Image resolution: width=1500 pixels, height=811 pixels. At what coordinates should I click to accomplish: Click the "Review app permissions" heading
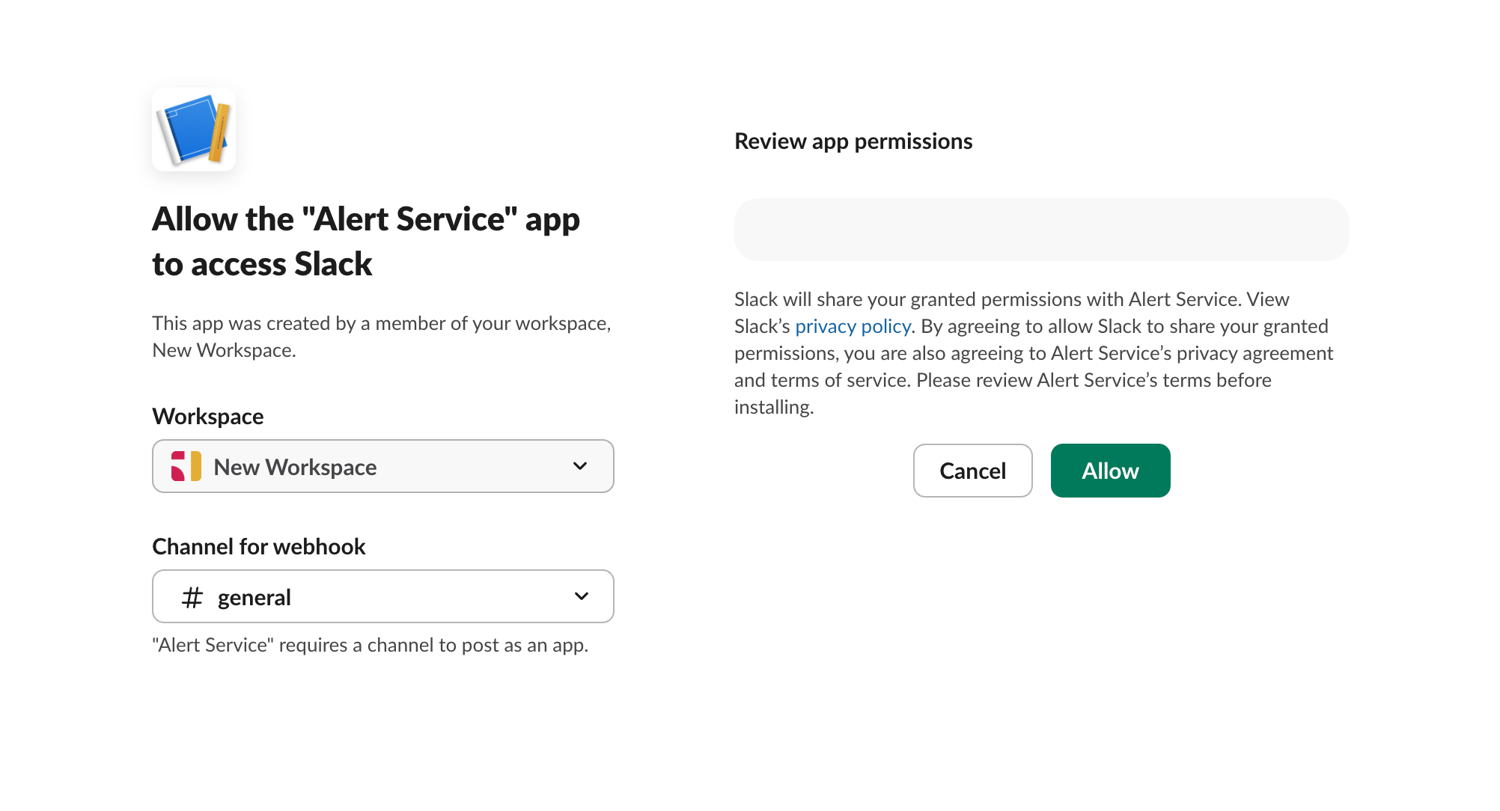click(x=853, y=141)
